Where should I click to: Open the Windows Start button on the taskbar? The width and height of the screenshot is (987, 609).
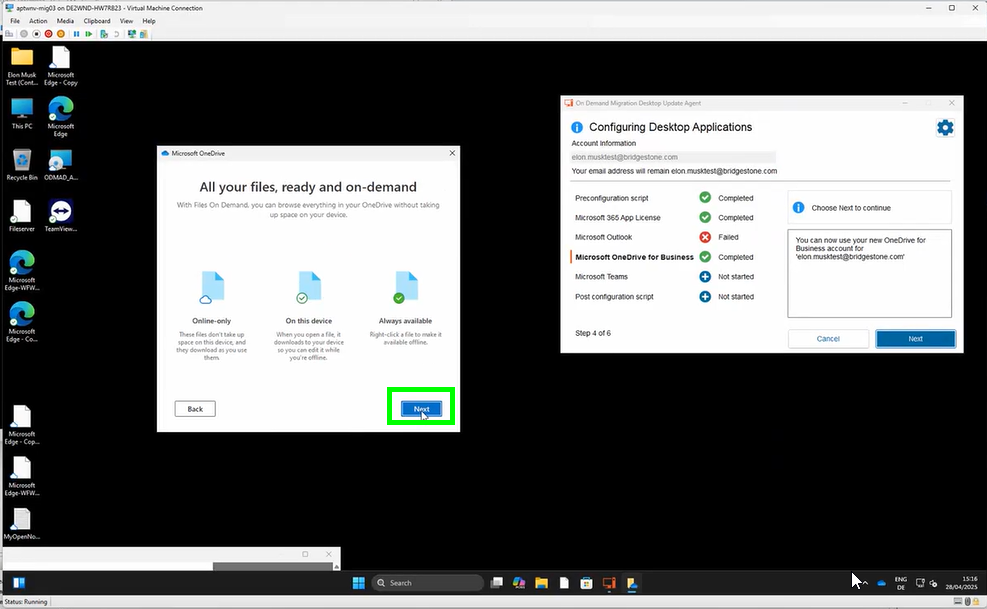pos(359,583)
